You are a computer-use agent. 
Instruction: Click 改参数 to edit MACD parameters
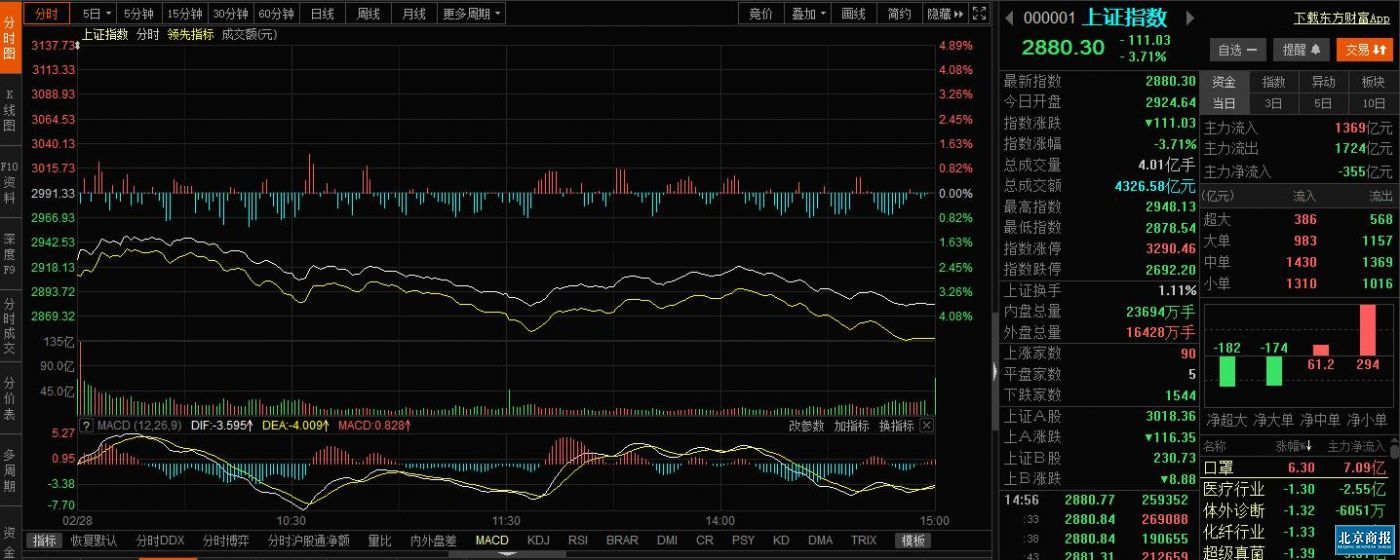pos(806,426)
